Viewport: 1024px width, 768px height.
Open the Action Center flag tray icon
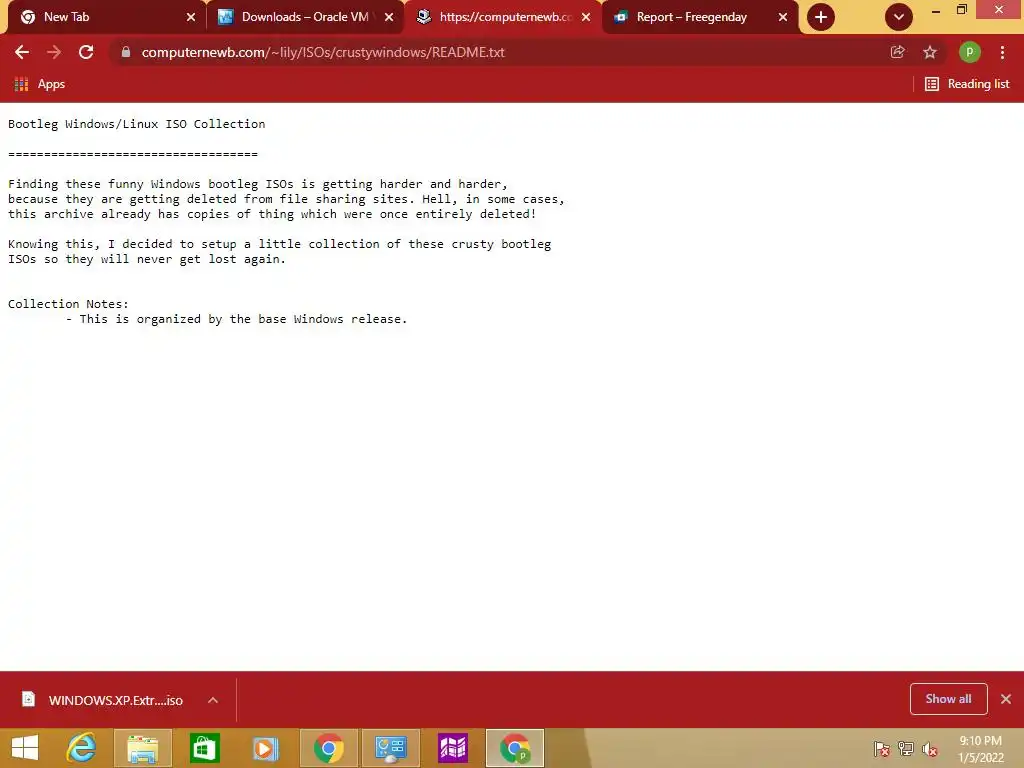(882, 748)
